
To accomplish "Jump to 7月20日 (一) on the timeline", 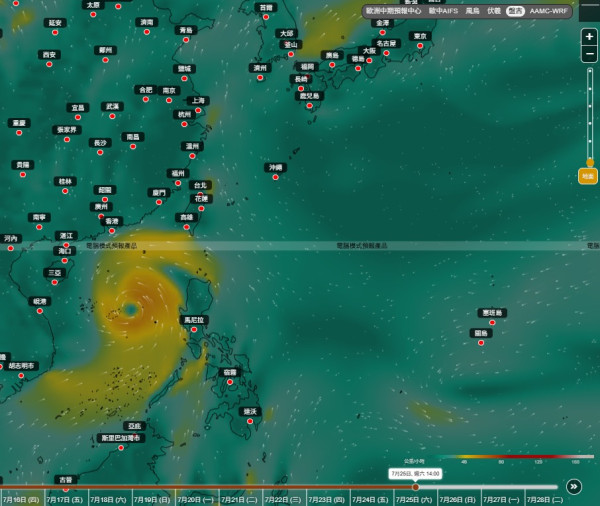I will (x=196, y=499).
